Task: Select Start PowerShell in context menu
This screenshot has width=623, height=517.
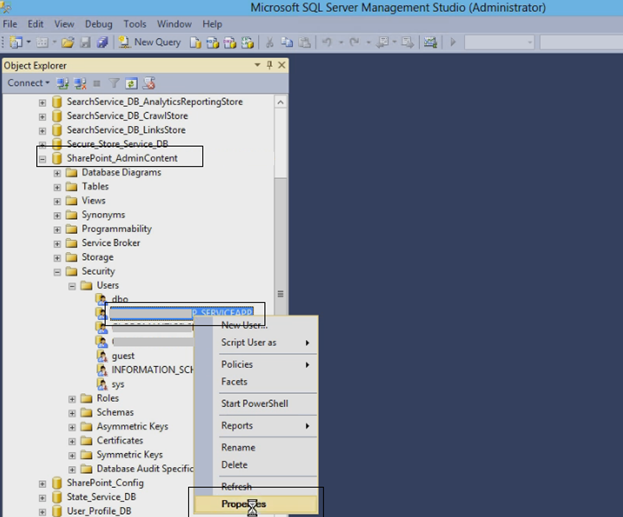Action: 256,404
